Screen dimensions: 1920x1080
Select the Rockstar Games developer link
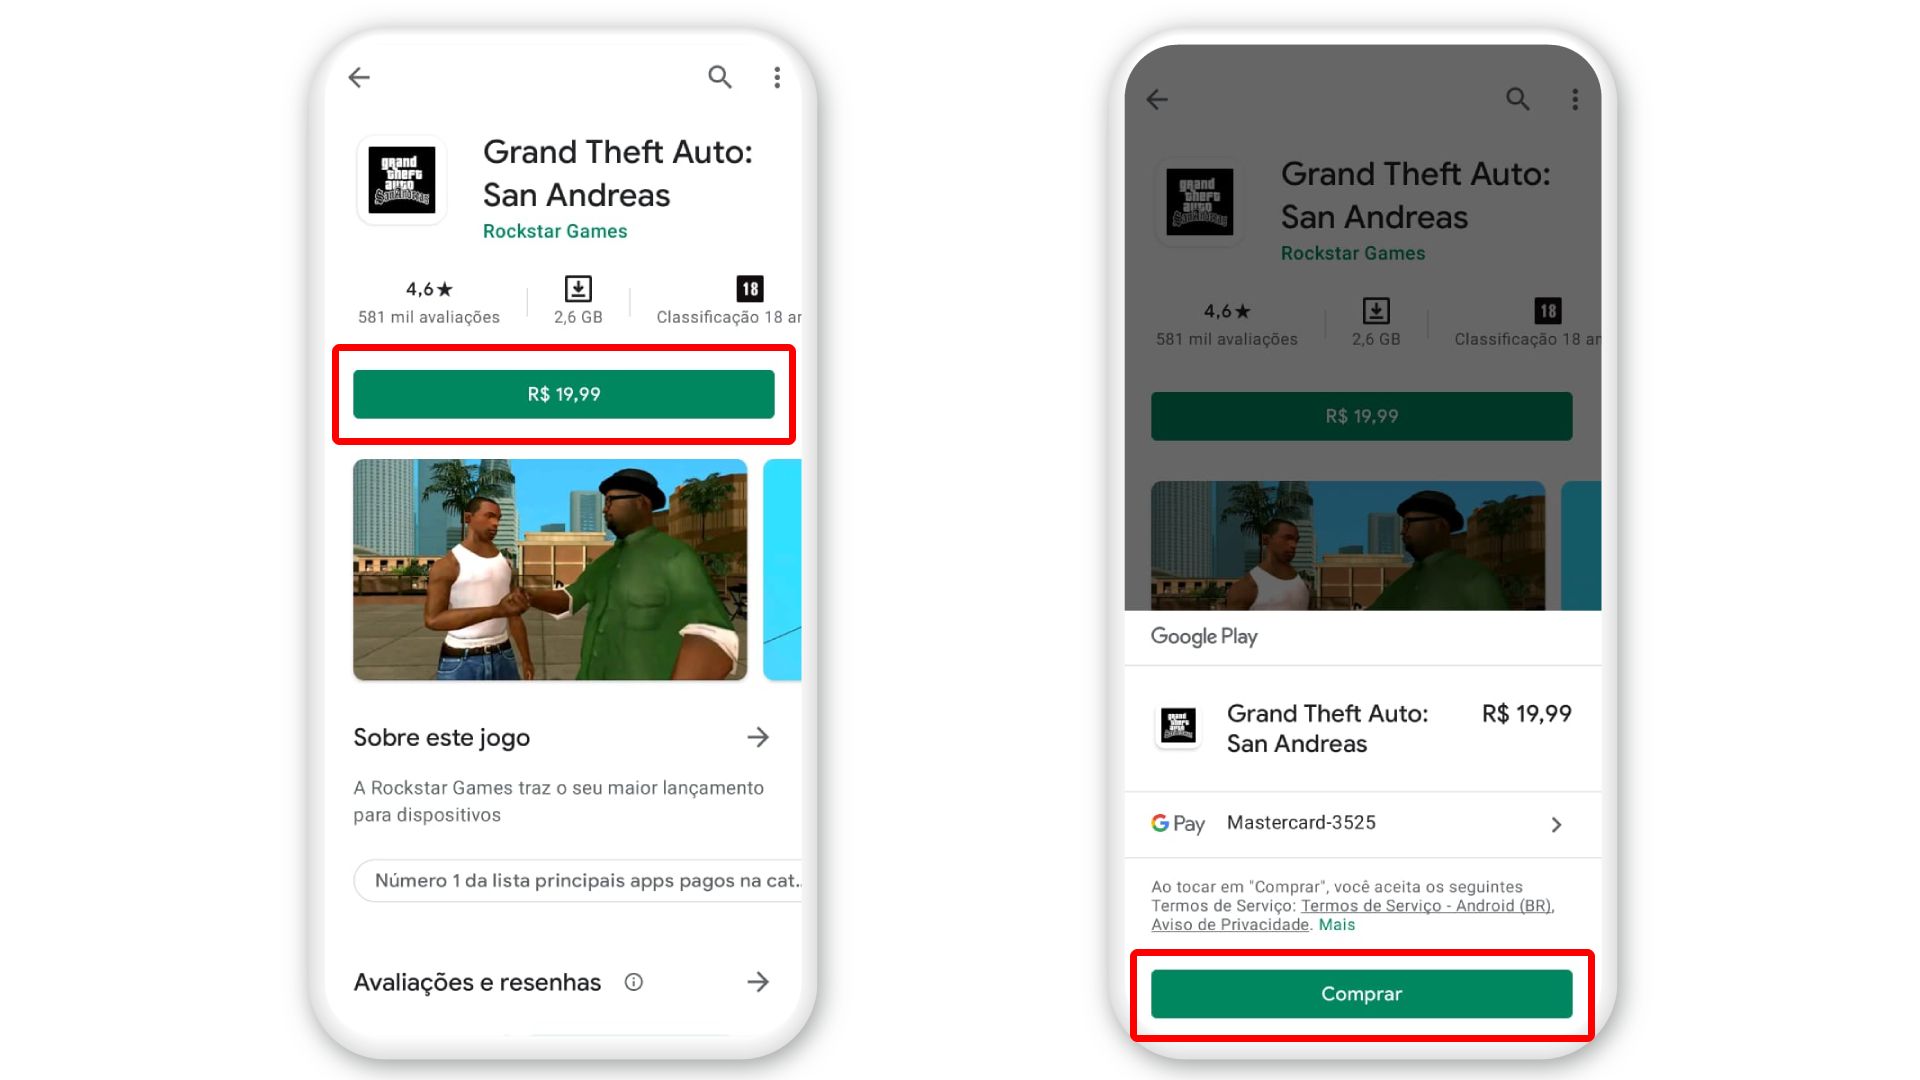[x=555, y=231]
